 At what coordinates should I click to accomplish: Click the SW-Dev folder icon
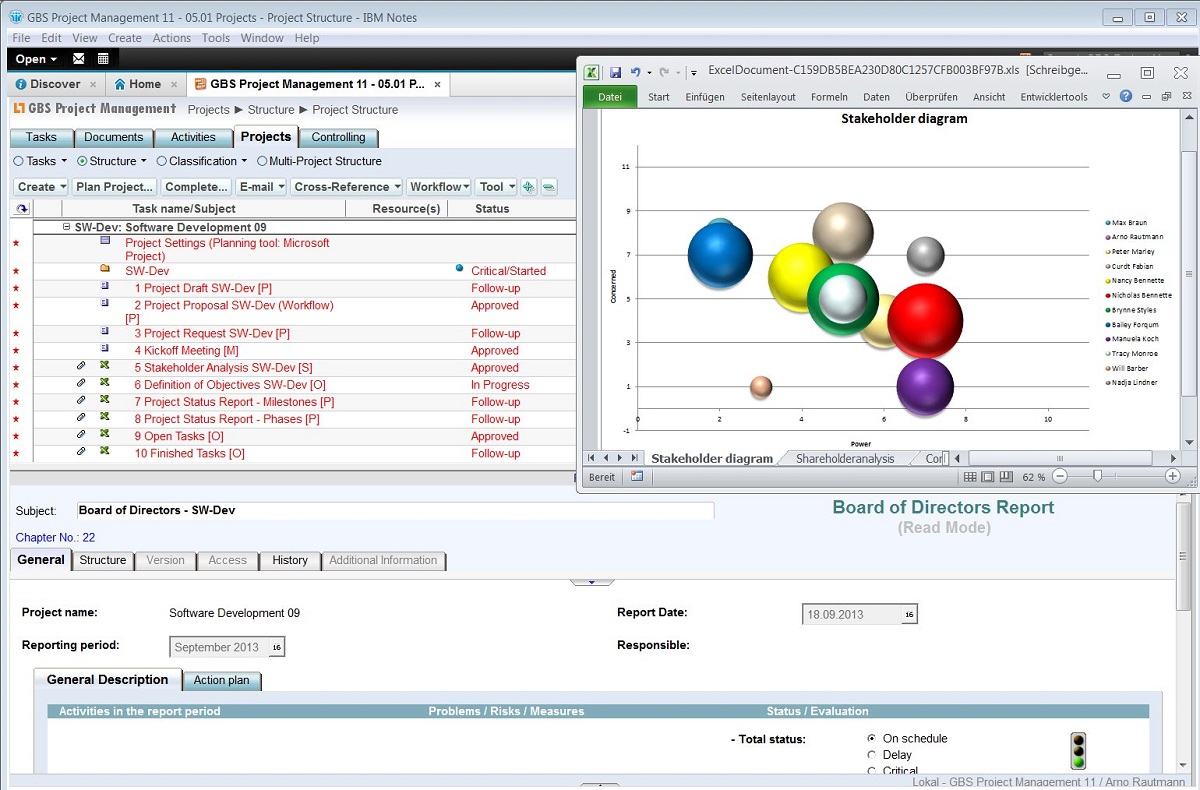(x=105, y=269)
